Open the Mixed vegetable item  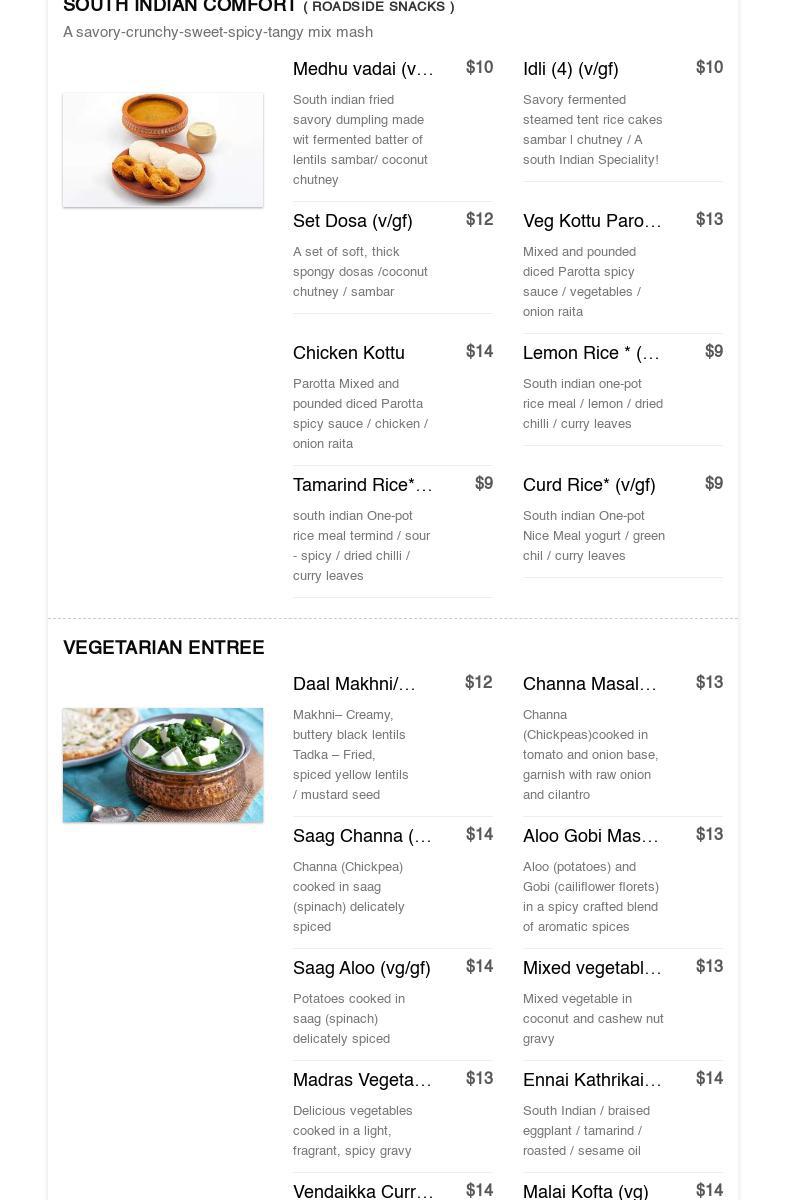[592, 968]
